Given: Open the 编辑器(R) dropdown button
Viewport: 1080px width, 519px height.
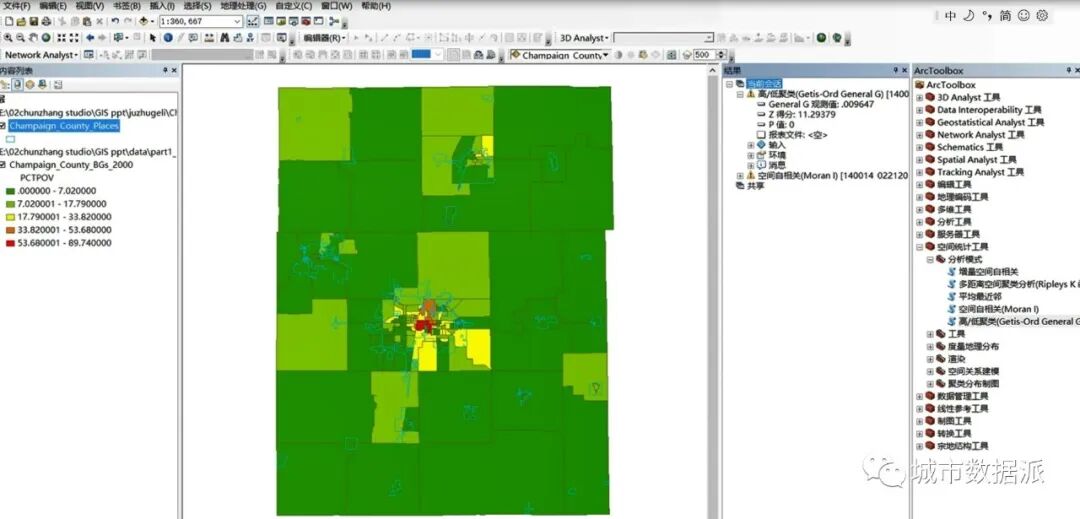Looking at the screenshot, I should (x=324, y=38).
